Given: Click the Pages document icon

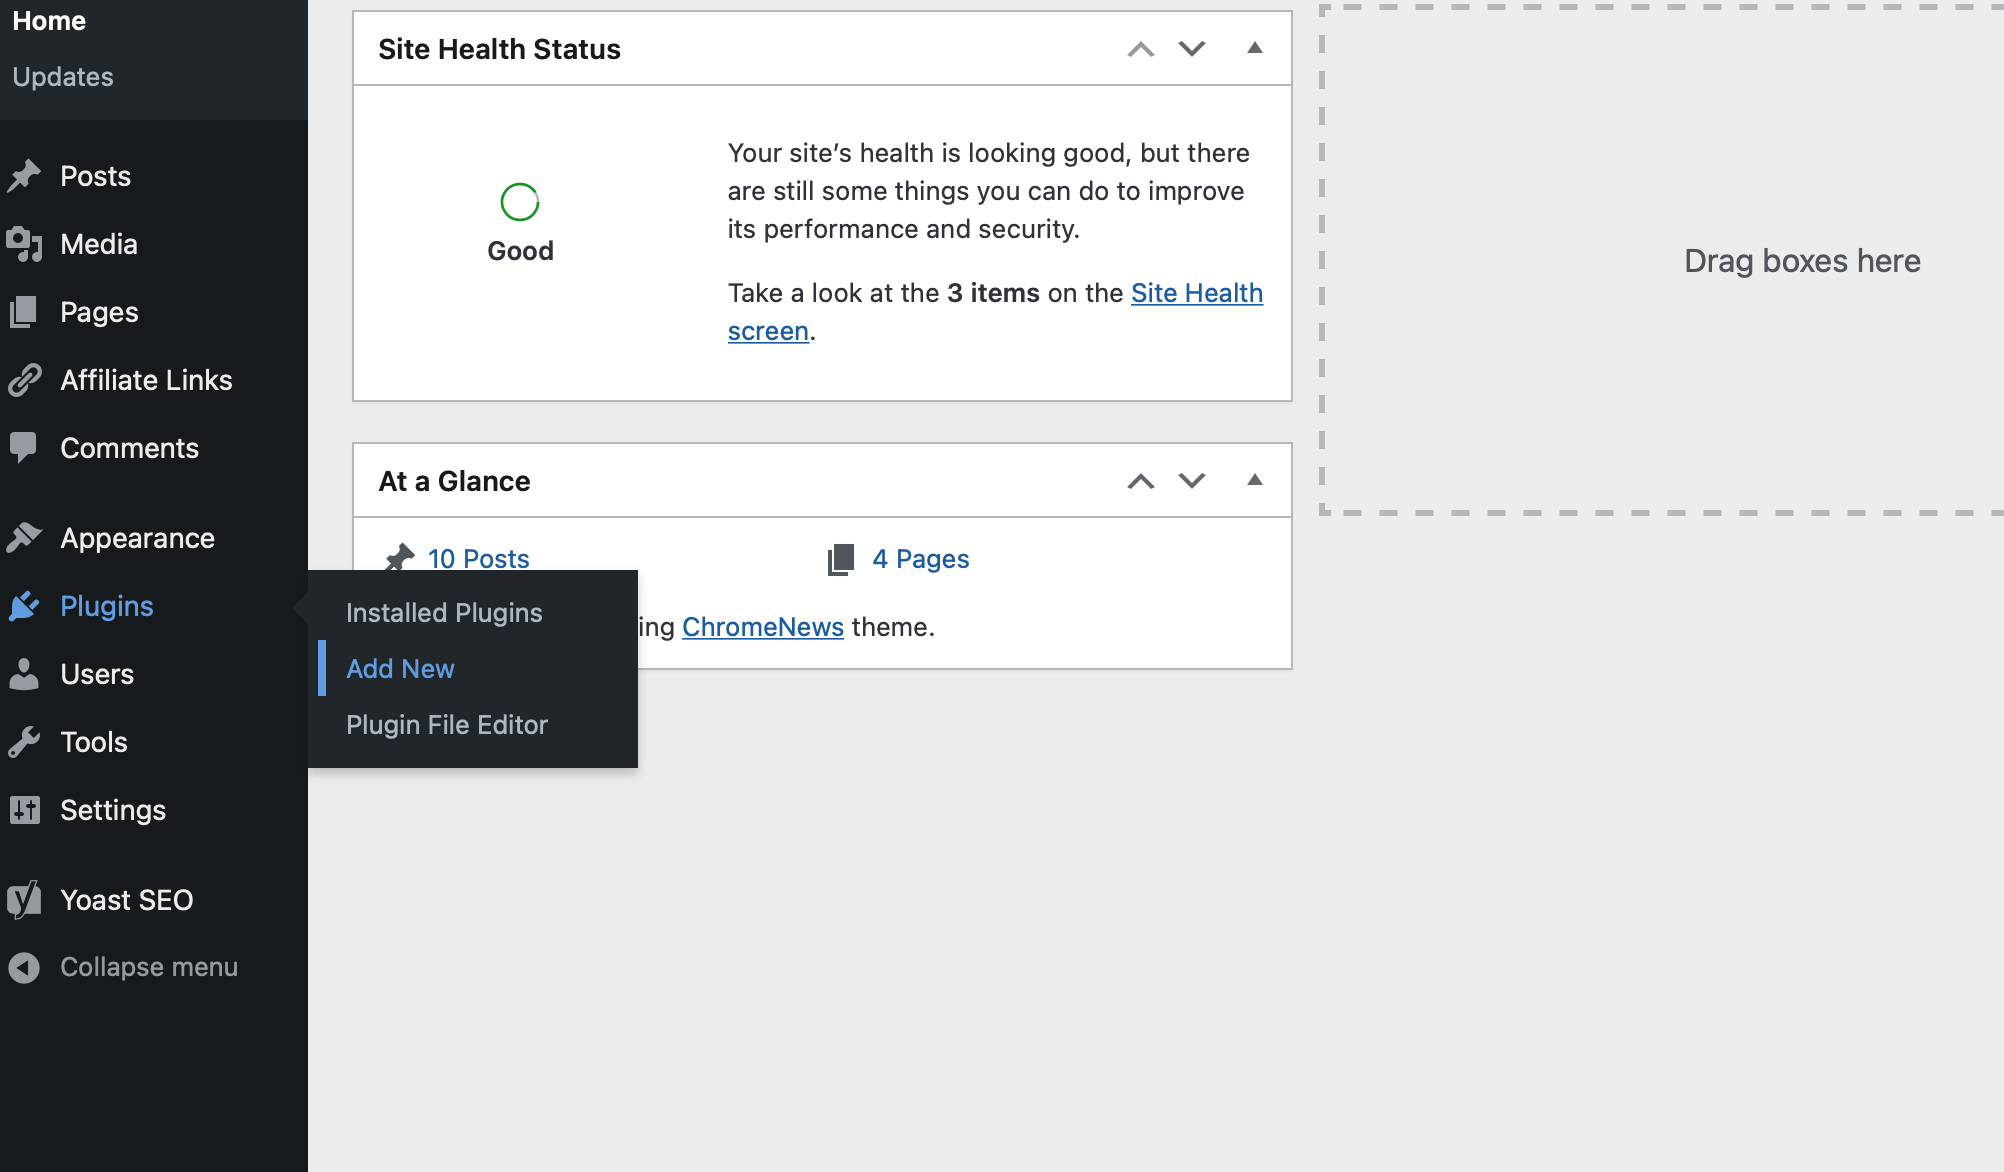Looking at the screenshot, I should (25, 311).
